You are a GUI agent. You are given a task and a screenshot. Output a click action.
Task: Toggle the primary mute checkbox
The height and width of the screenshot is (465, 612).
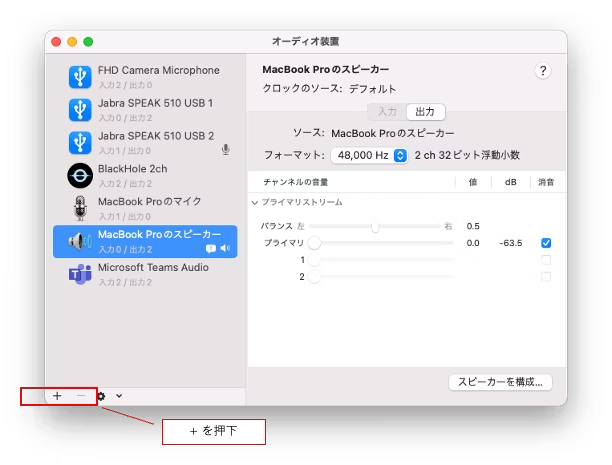pyautogui.click(x=546, y=243)
